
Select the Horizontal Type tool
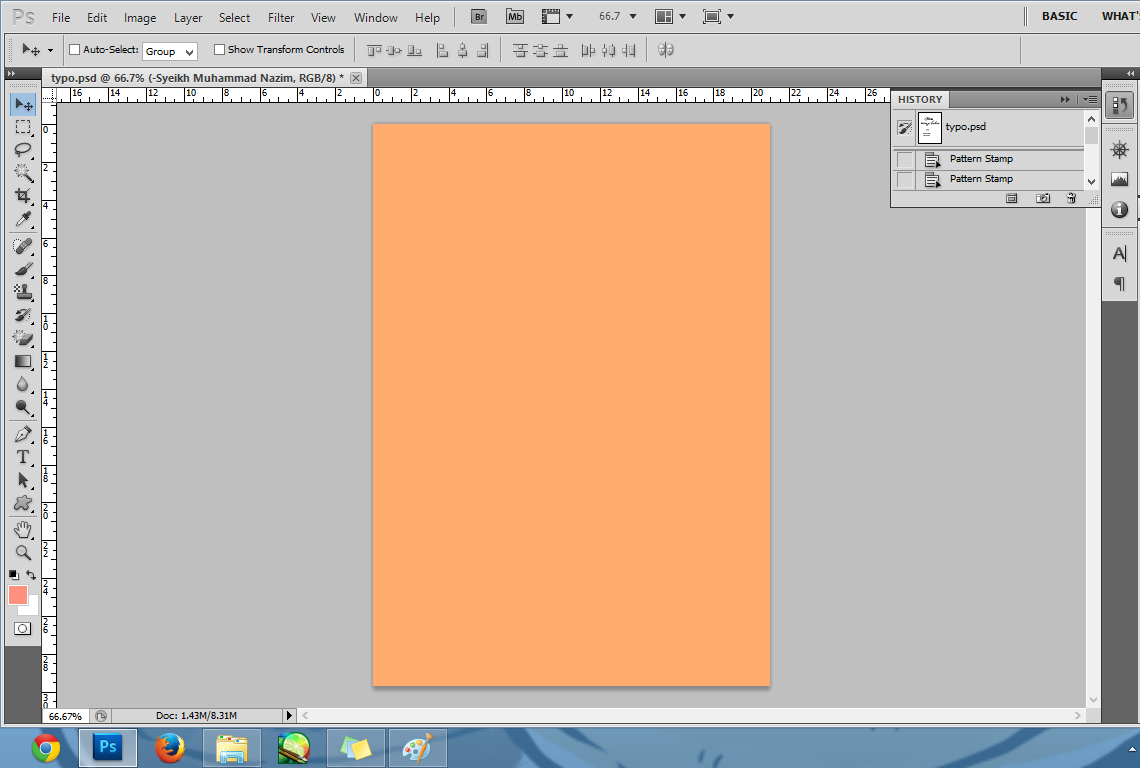22,457
